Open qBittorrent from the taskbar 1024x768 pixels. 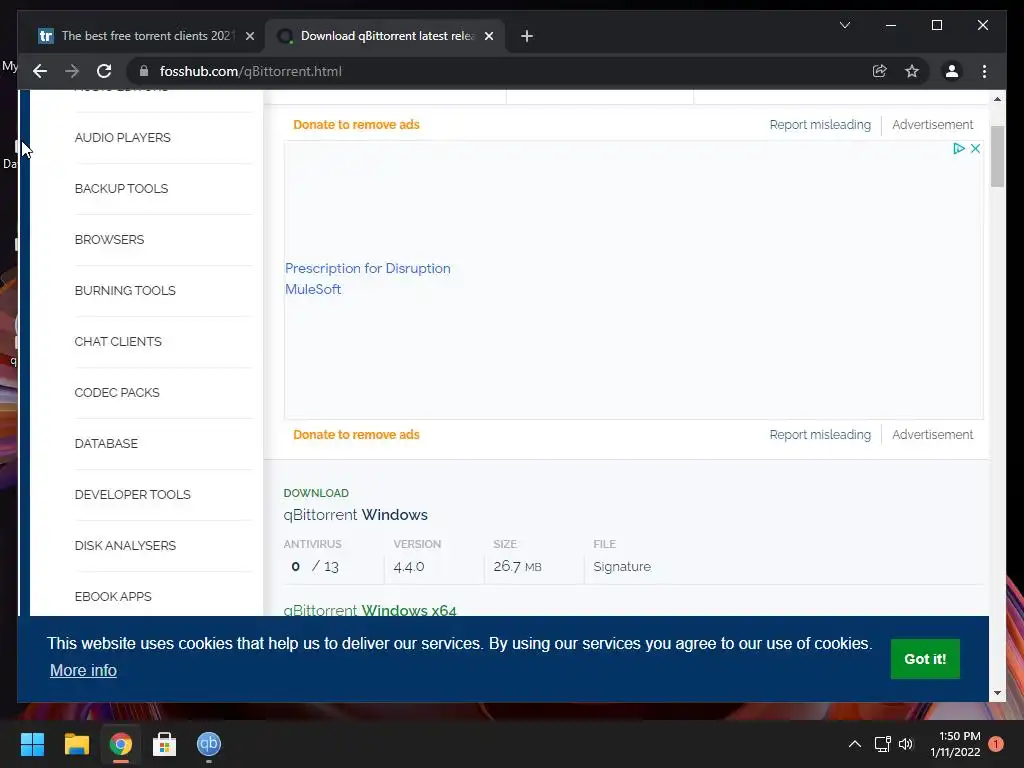209,744
